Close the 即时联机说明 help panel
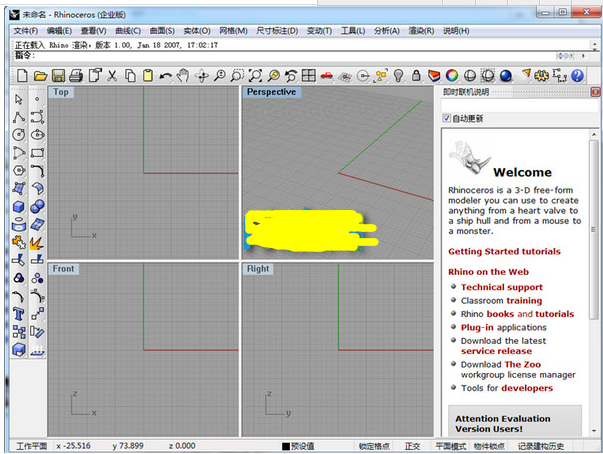Image resolution: width=603 pixels, height=454 pixels. (595, 91)
